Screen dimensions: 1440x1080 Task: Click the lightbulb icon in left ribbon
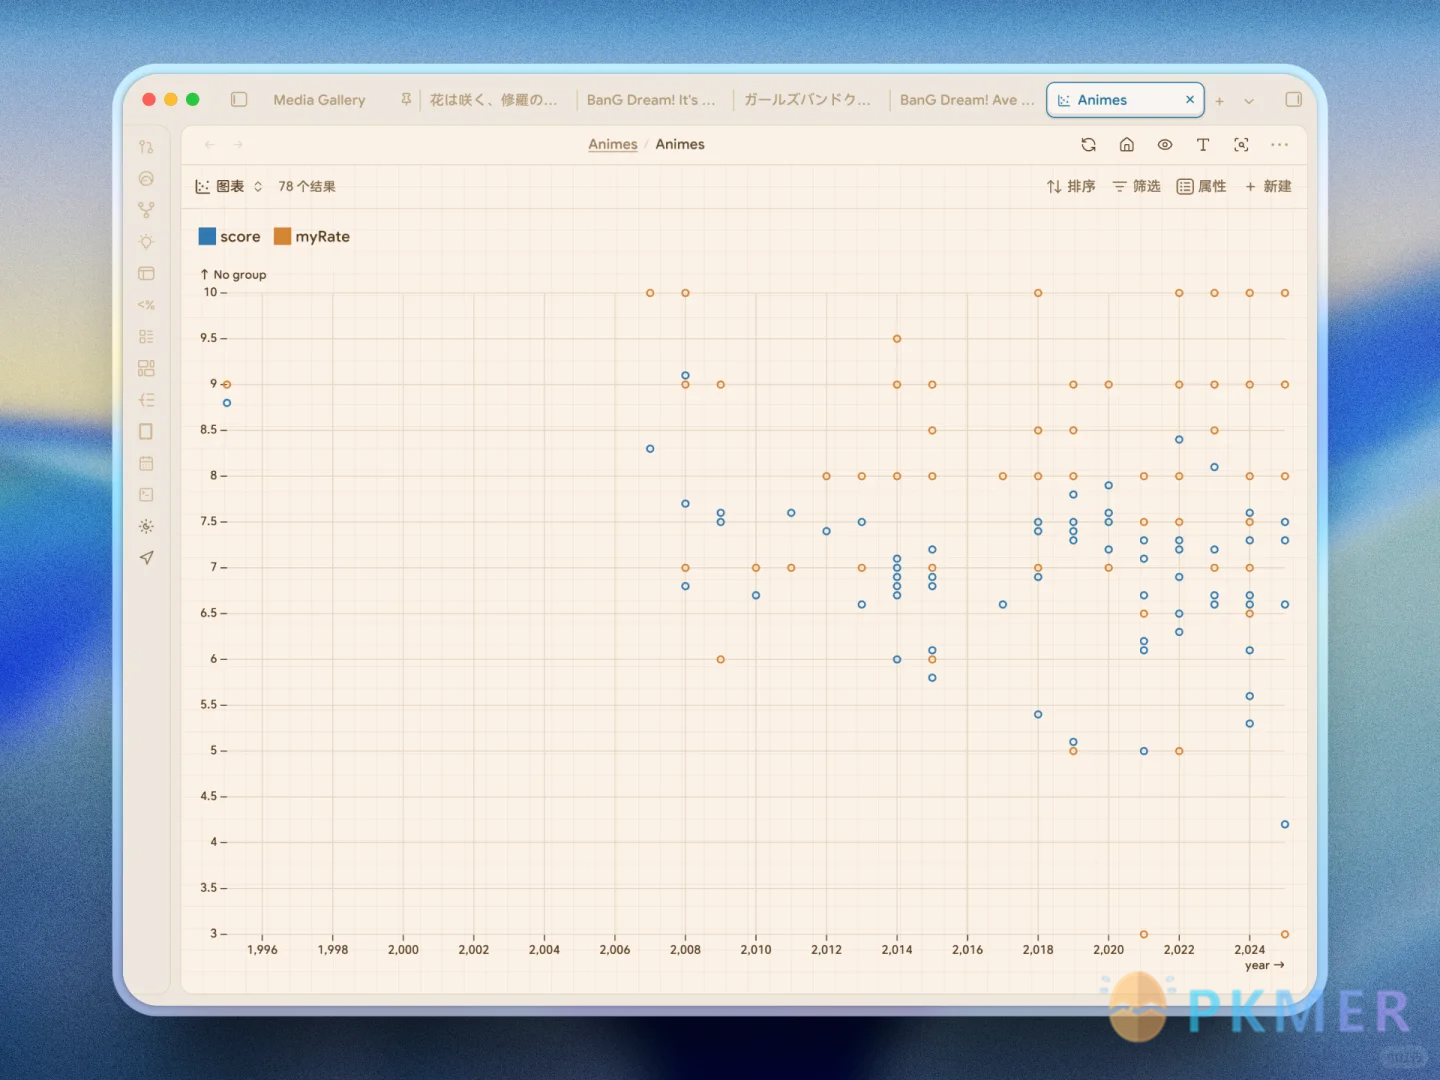coord(146,242)
